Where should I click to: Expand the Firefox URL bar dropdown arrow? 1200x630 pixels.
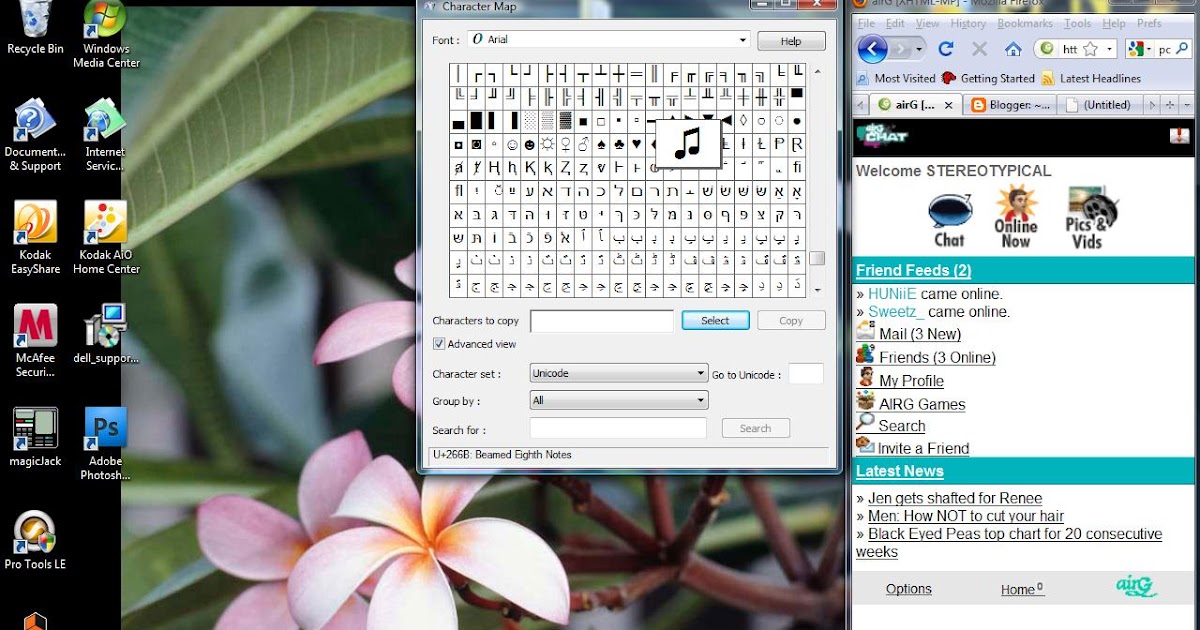pyautogui.click(x=1110, y=49)
